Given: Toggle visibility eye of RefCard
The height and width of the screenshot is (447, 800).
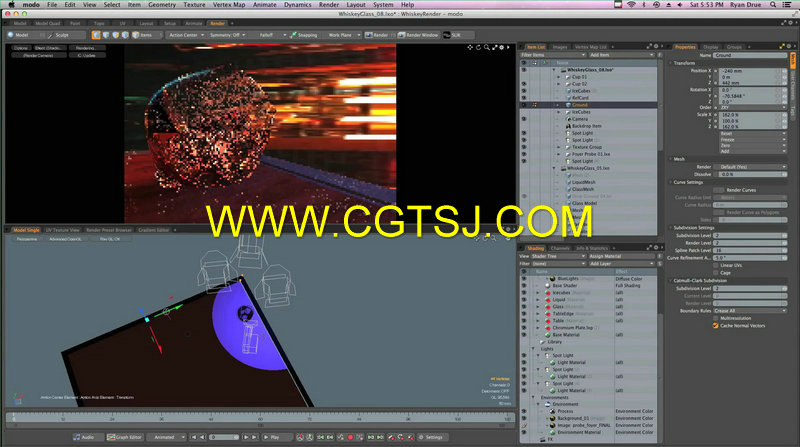Looking at the screenshot, I should tap(523, 97).
